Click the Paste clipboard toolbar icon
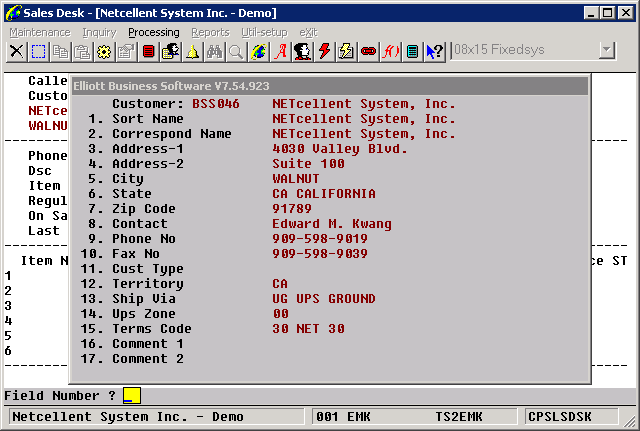The width and height of the screenshot is (640, 431). tap(83, 52)
